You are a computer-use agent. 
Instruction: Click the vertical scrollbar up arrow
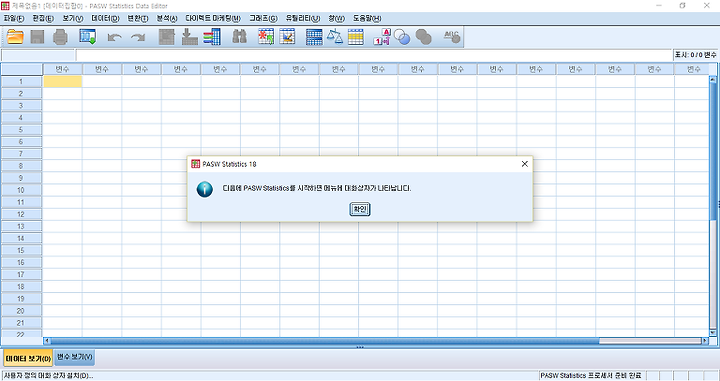coord(713,79)
